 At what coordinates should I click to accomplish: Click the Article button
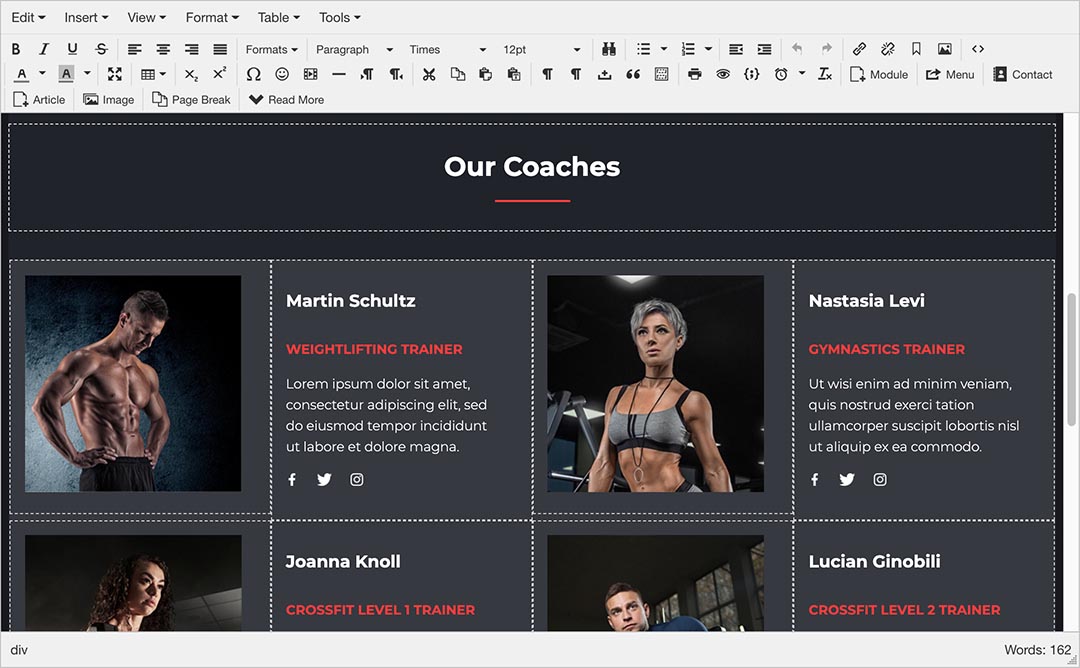(39, 100)
